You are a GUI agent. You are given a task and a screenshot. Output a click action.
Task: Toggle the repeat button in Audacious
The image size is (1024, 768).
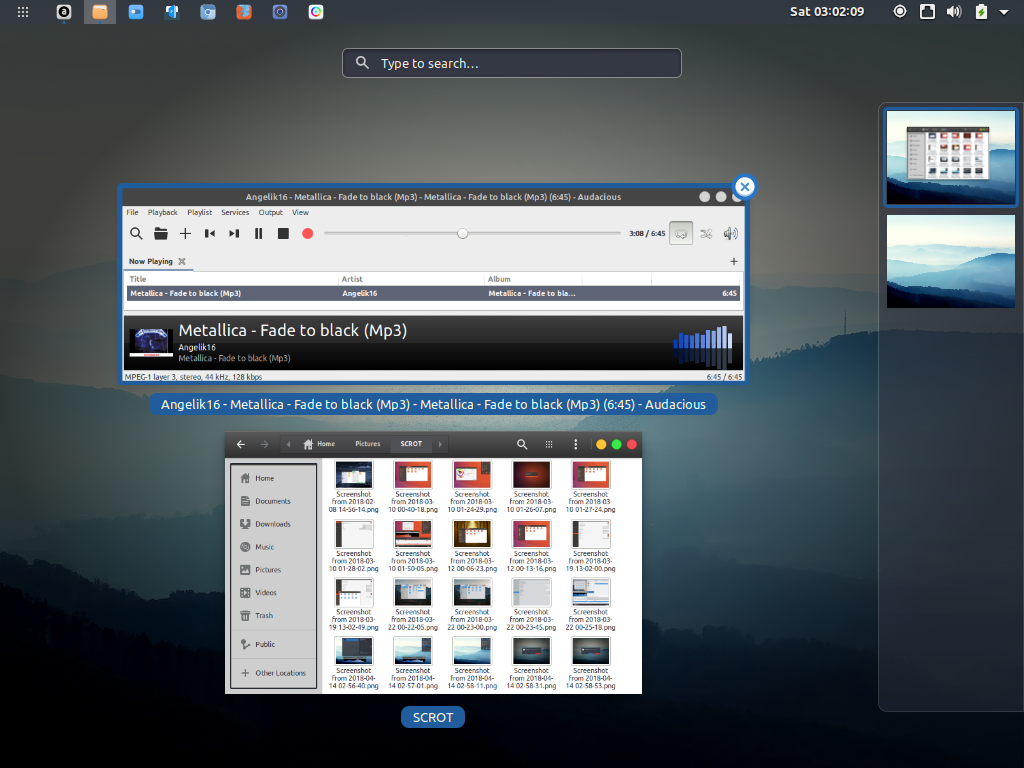(681, 233)
